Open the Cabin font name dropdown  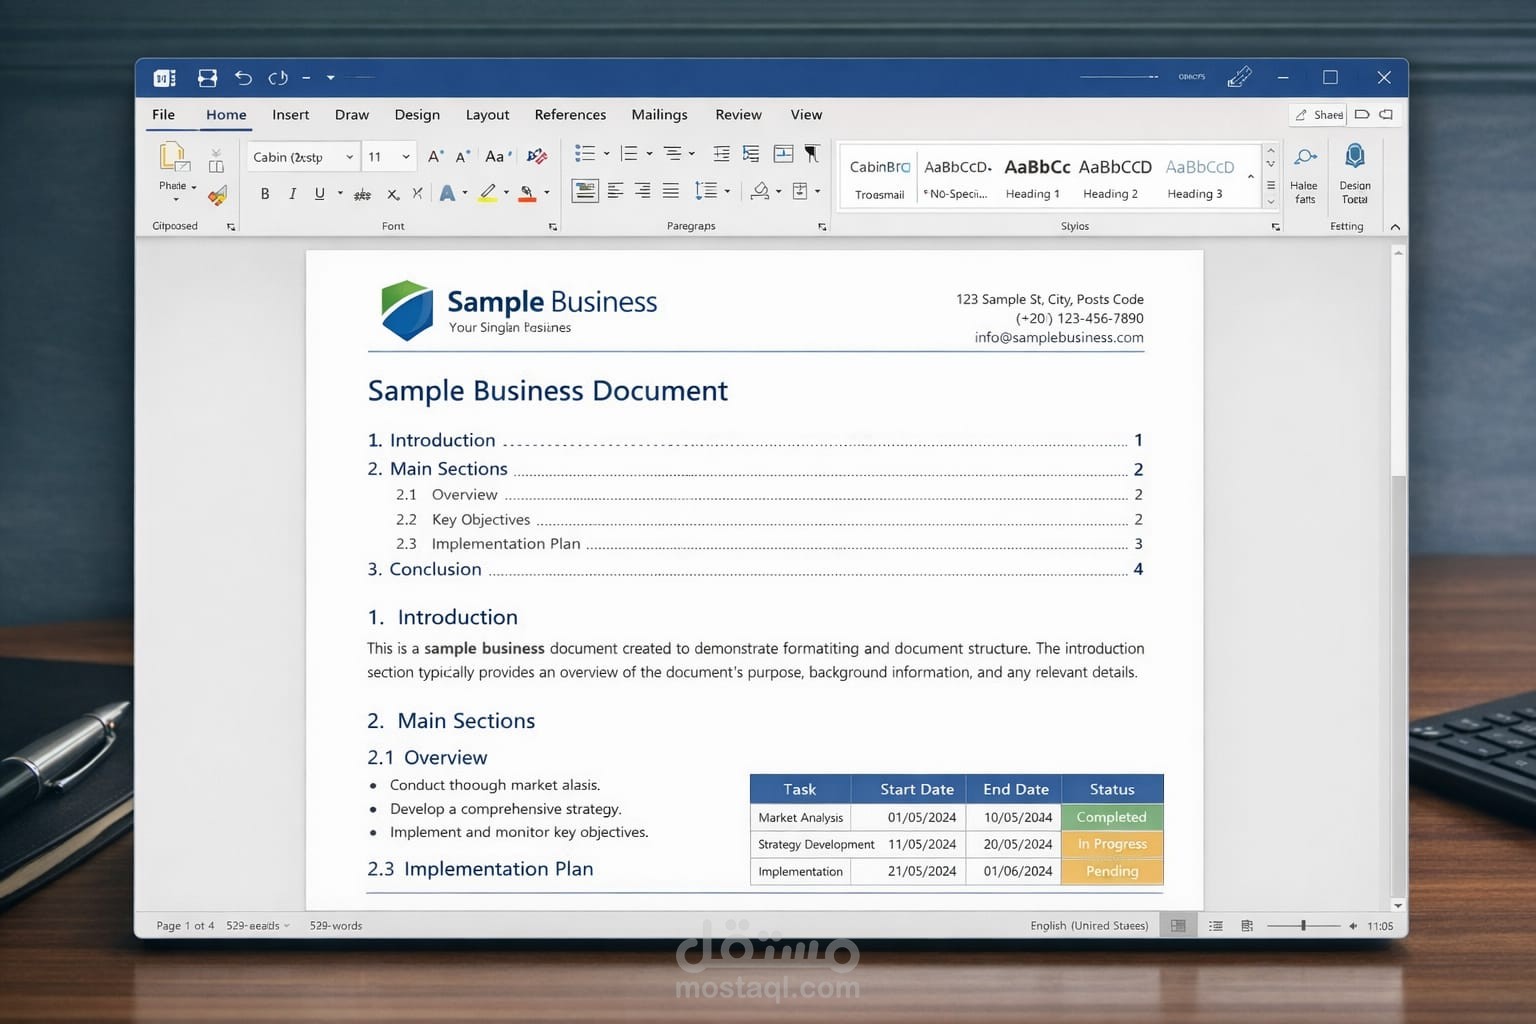349,157
